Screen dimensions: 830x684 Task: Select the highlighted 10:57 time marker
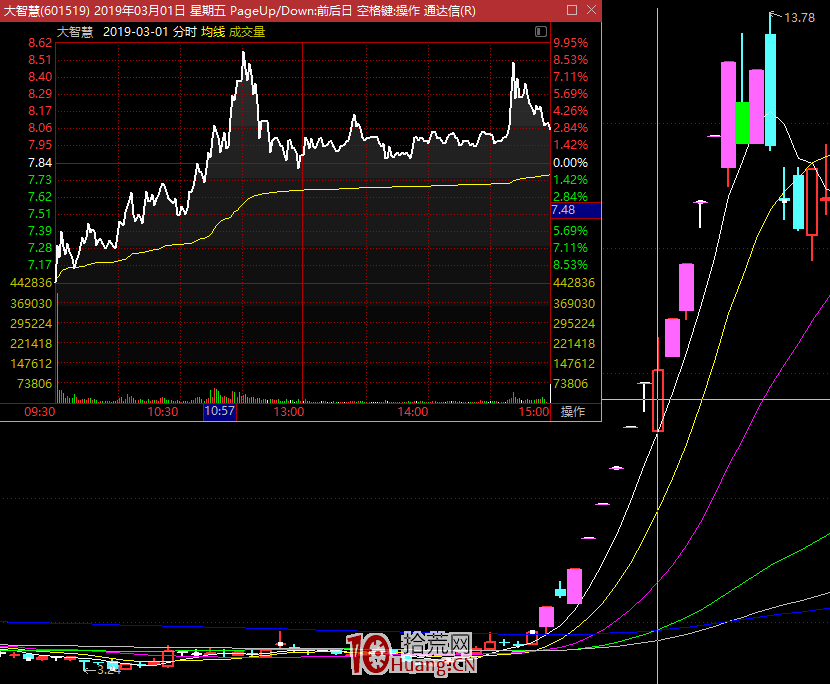220,411
